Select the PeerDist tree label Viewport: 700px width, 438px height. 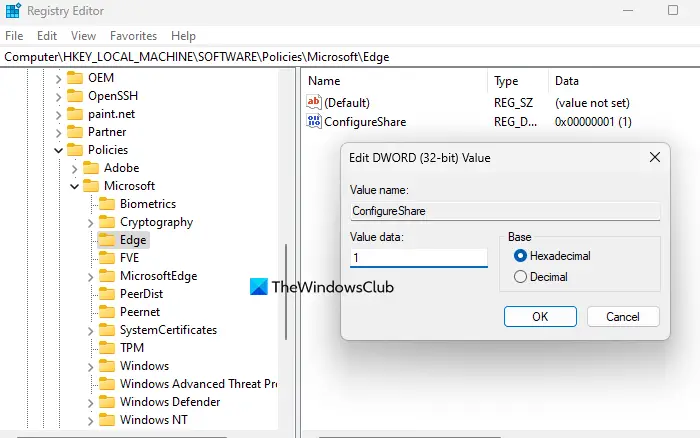(x=142, y=294)
